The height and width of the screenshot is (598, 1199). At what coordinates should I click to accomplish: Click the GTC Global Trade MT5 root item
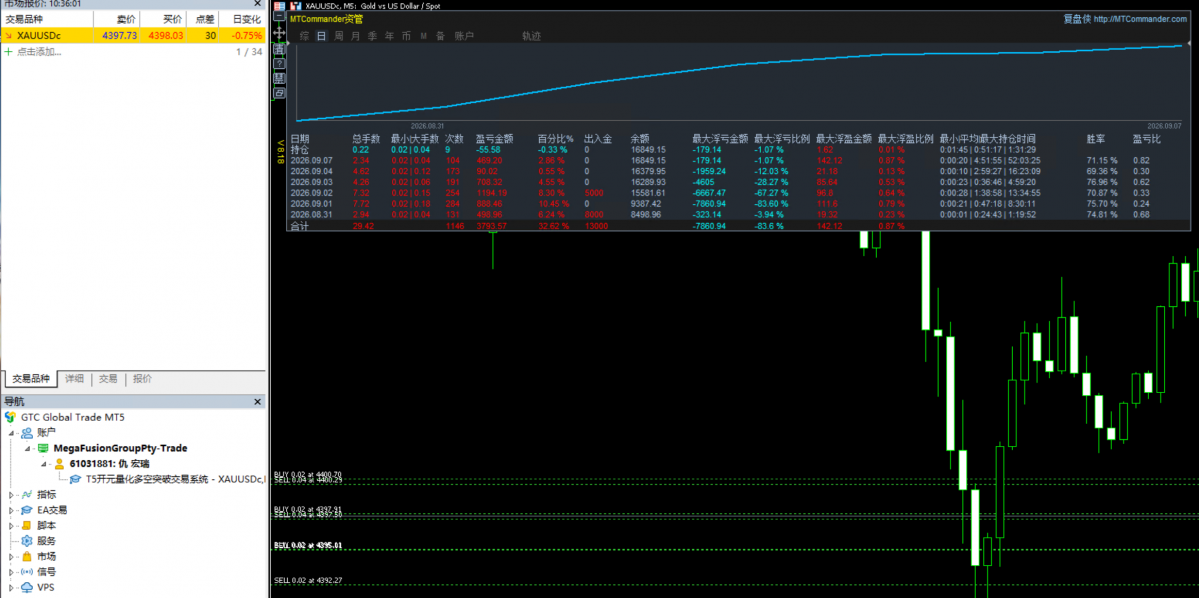click(71, 418)
